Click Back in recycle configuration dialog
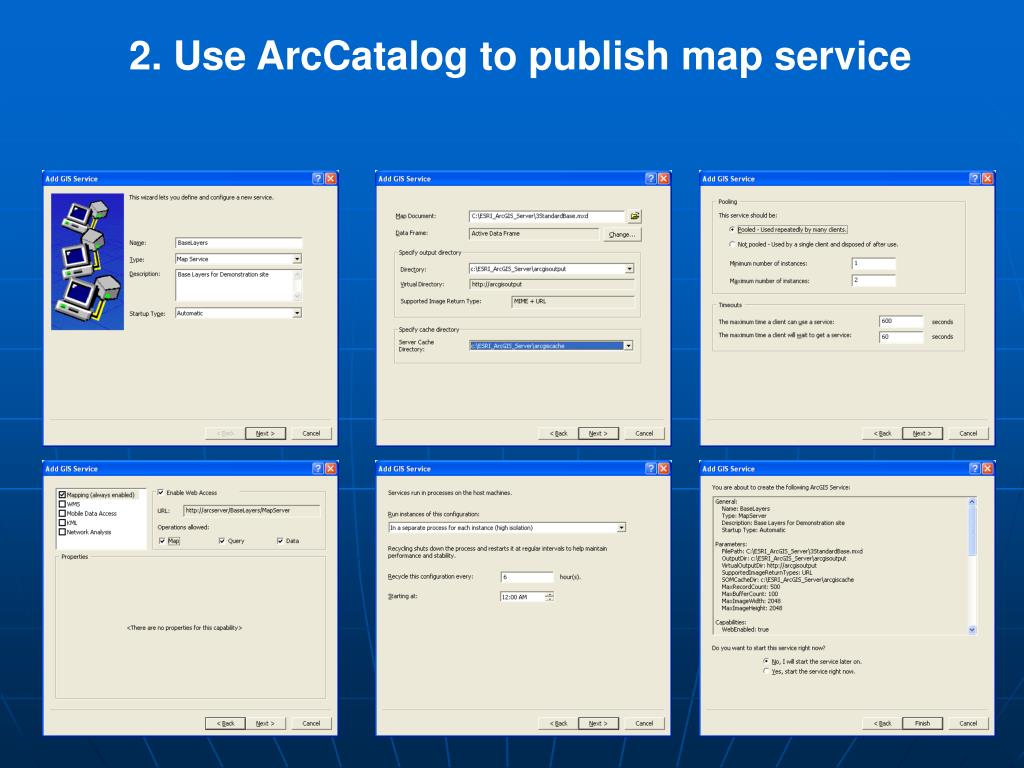Viewport: 1024px width, 768px height. pyautogui.click(x=558, y=724)
